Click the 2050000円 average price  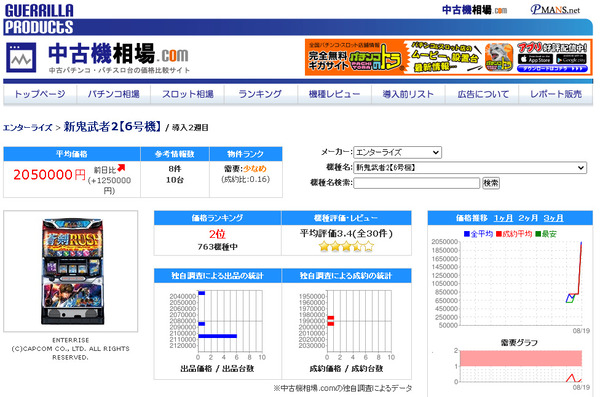[49, 175]
